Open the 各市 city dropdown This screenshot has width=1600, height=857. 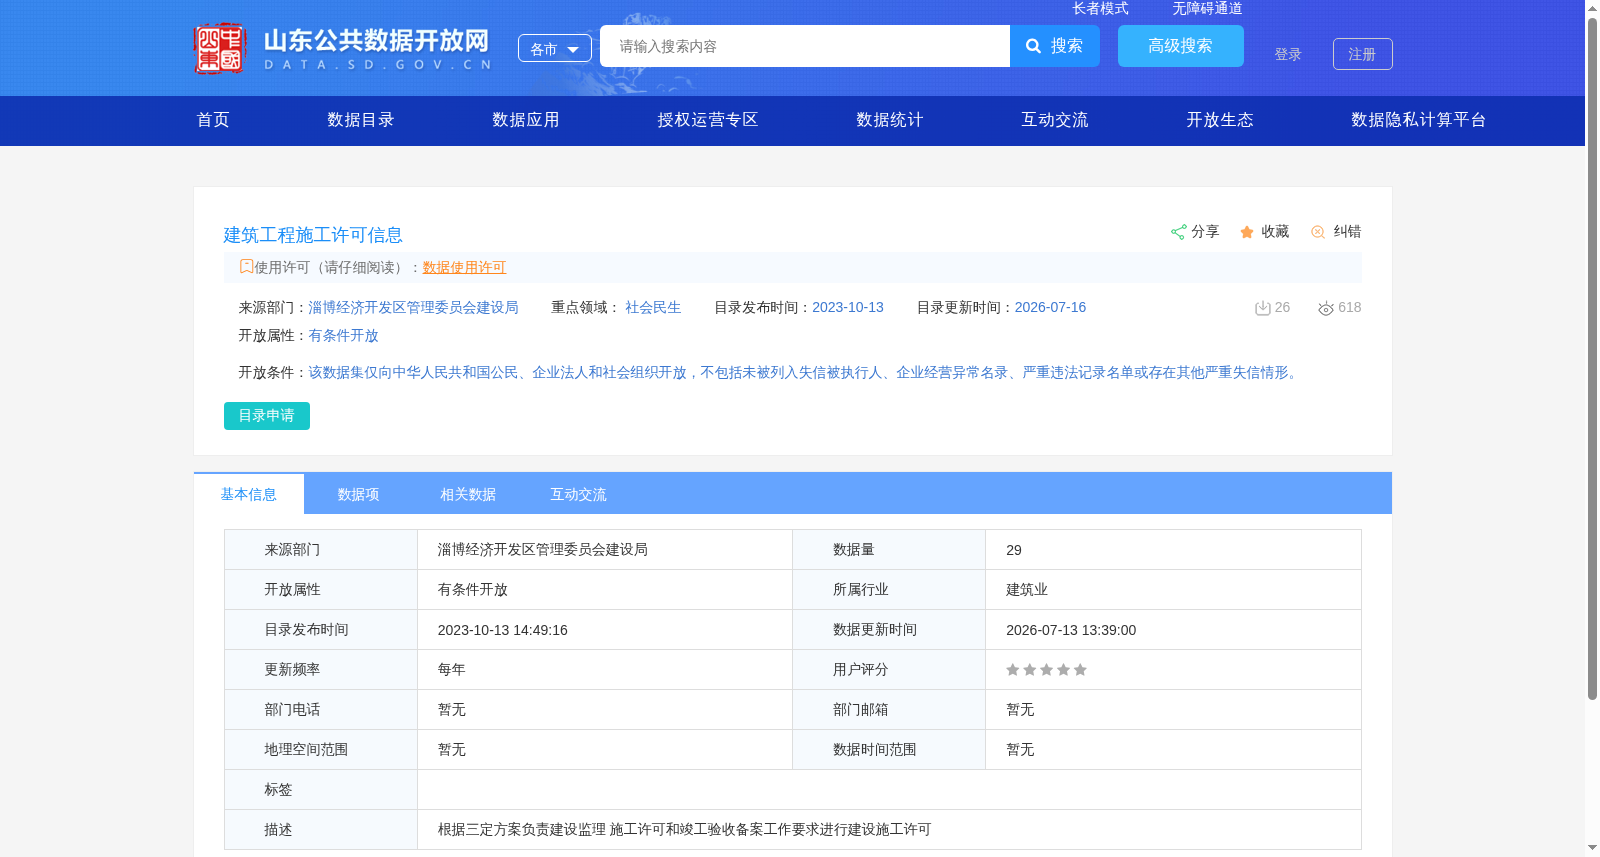tap(555, 48)
